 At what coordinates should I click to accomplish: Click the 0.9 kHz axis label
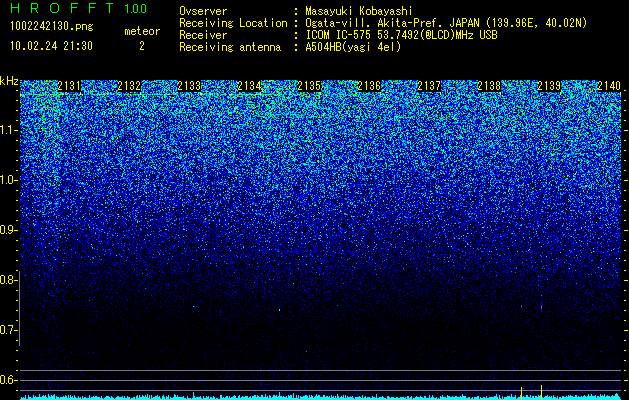[8, 230]
